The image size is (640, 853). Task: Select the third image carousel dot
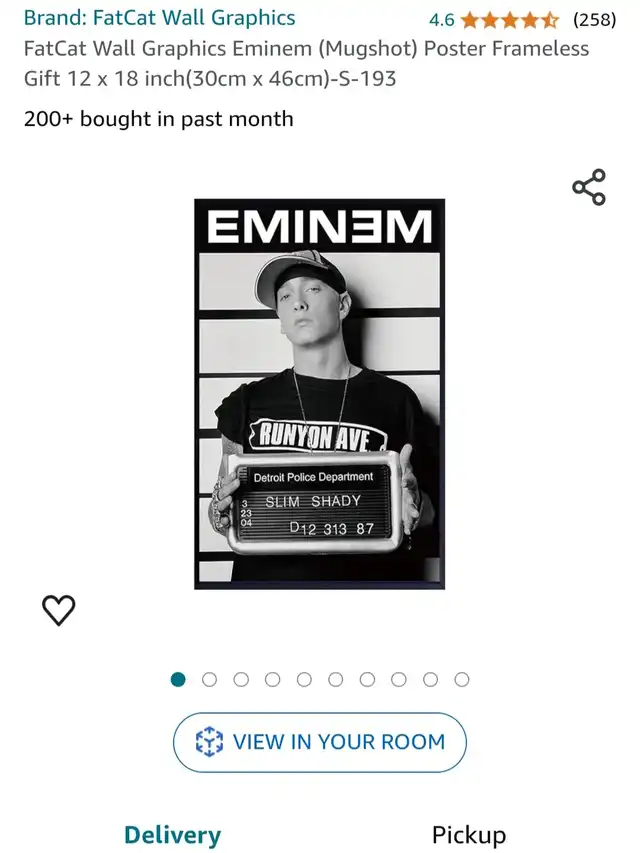pos(241,679)
